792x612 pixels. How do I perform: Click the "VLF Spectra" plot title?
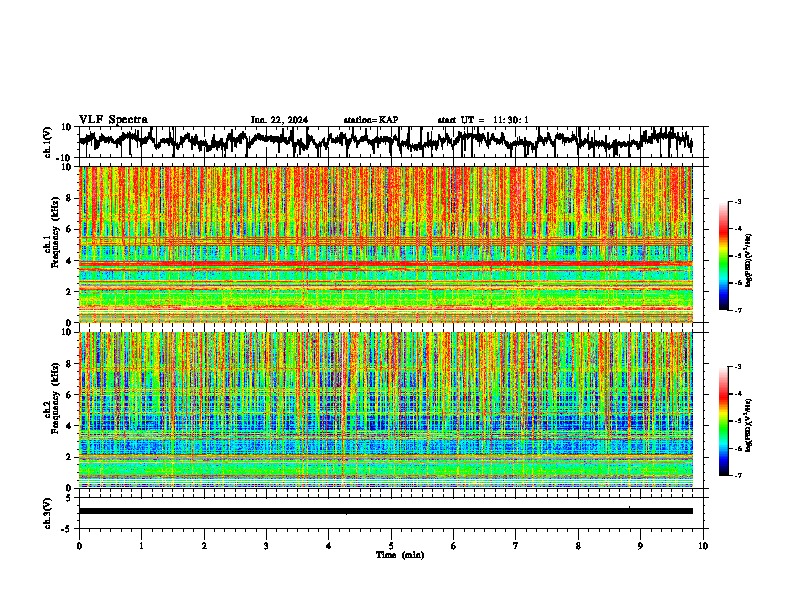click(x=113, y=120)
